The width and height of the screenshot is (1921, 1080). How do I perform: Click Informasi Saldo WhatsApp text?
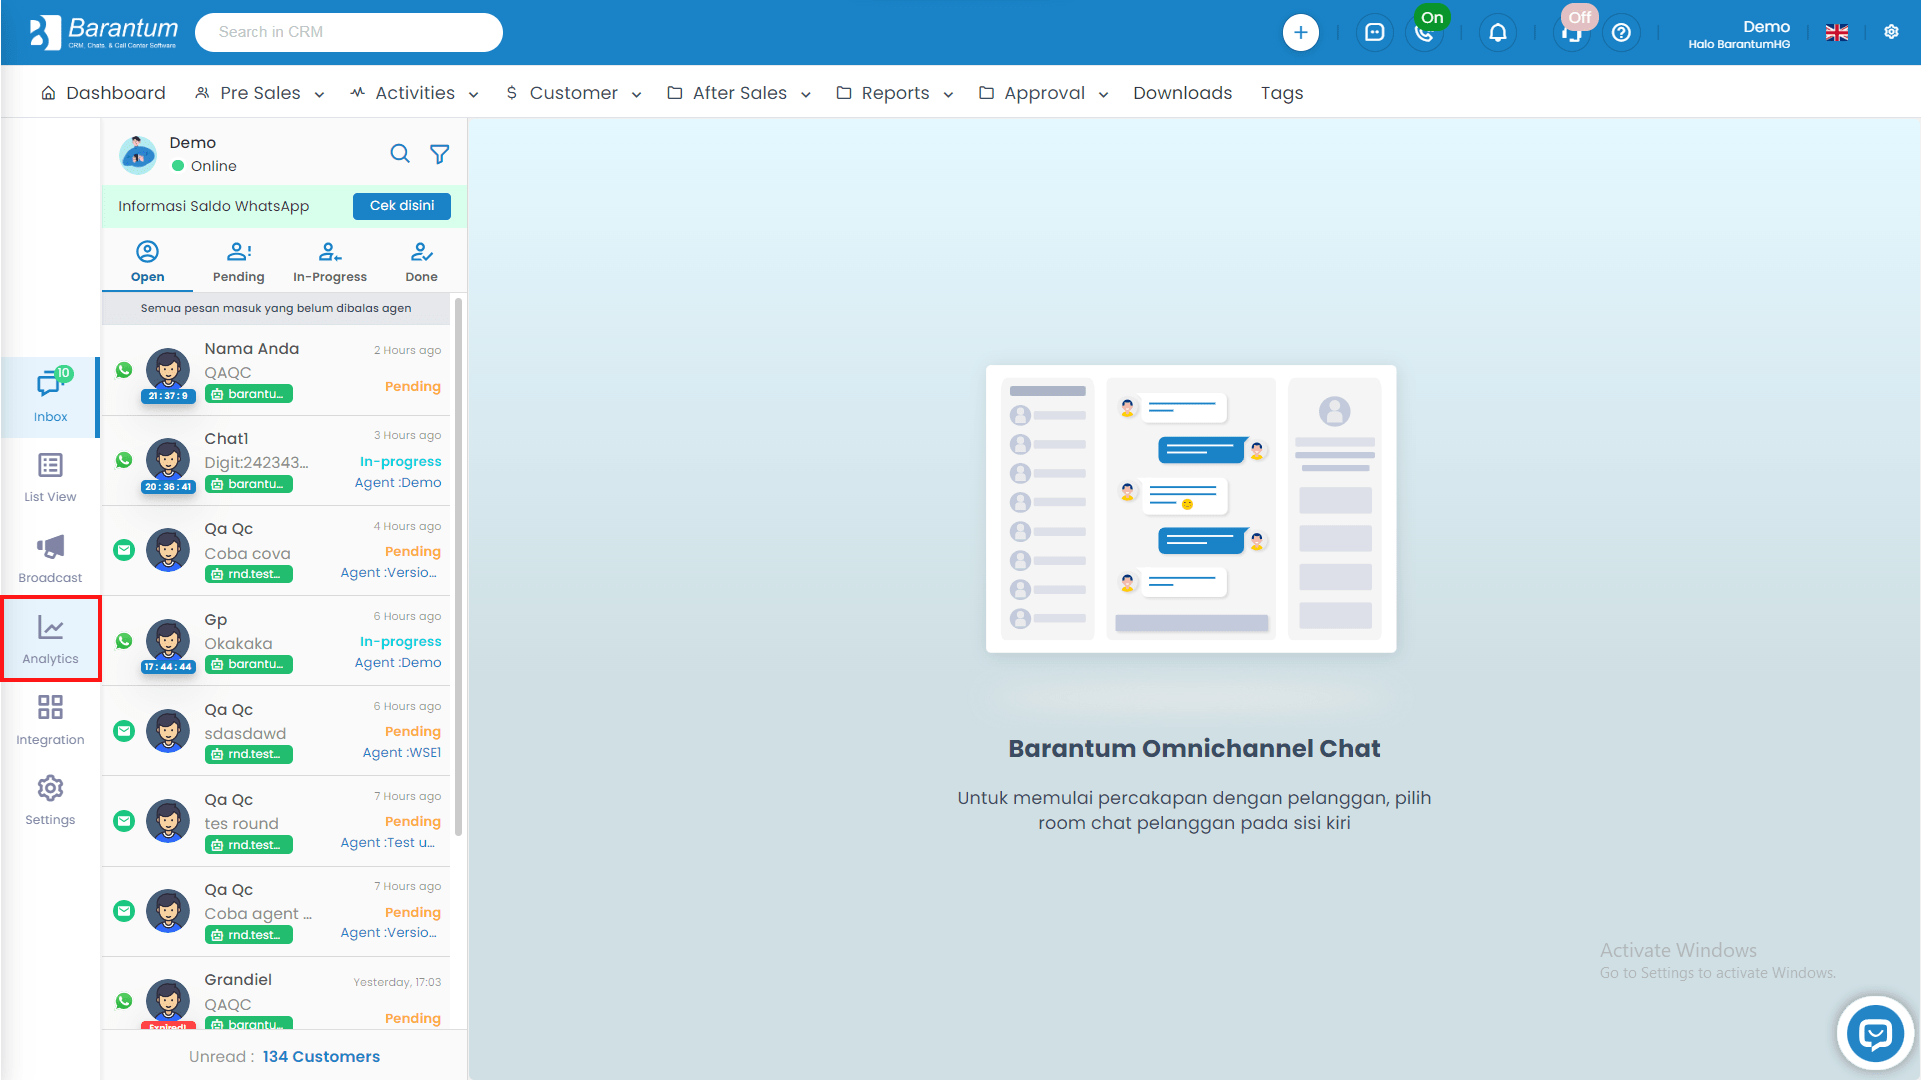click(x=214, y=206)
